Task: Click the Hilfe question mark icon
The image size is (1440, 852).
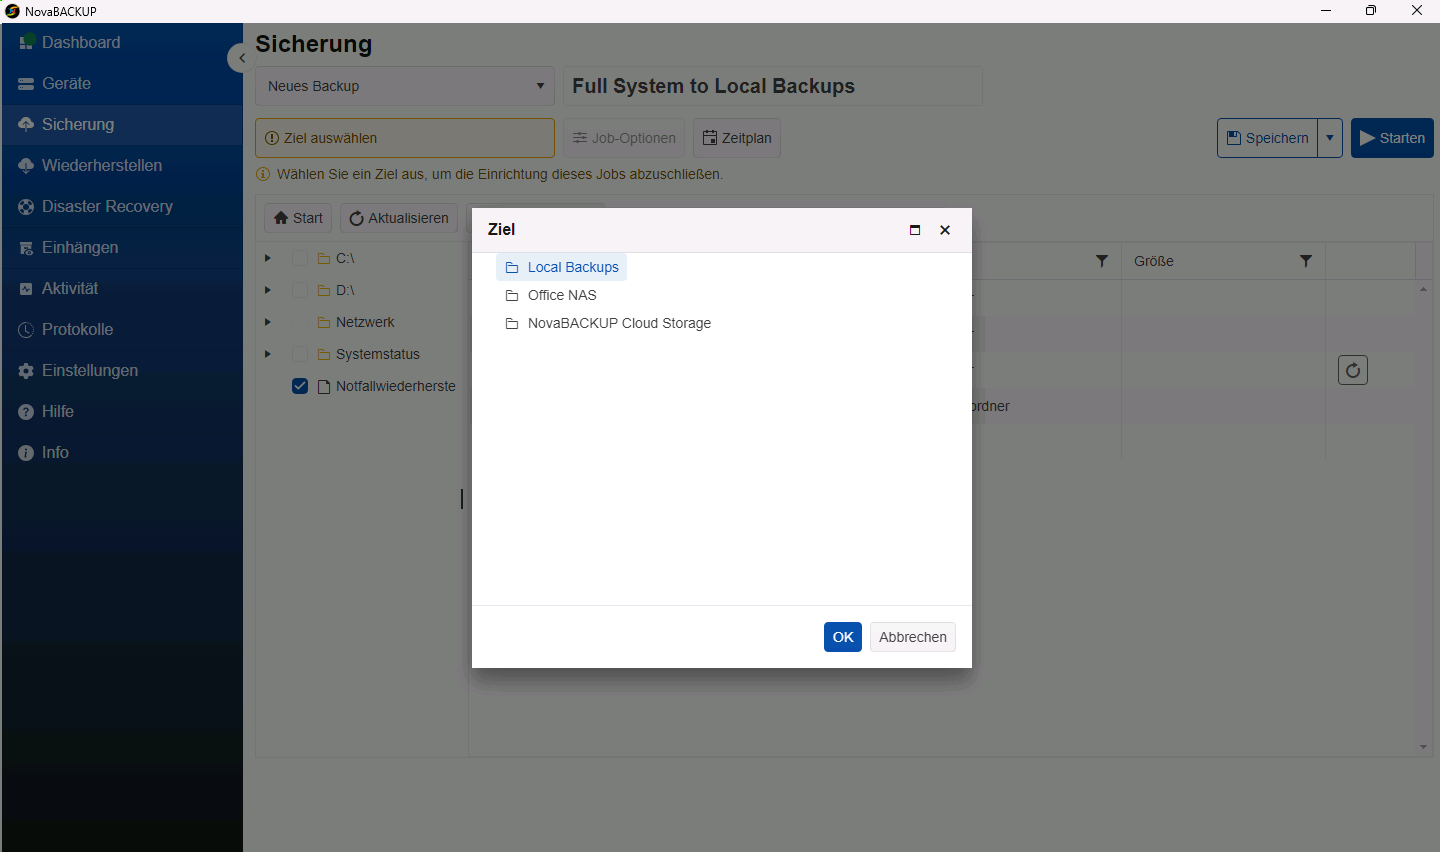Action: (x=26, y=412)
